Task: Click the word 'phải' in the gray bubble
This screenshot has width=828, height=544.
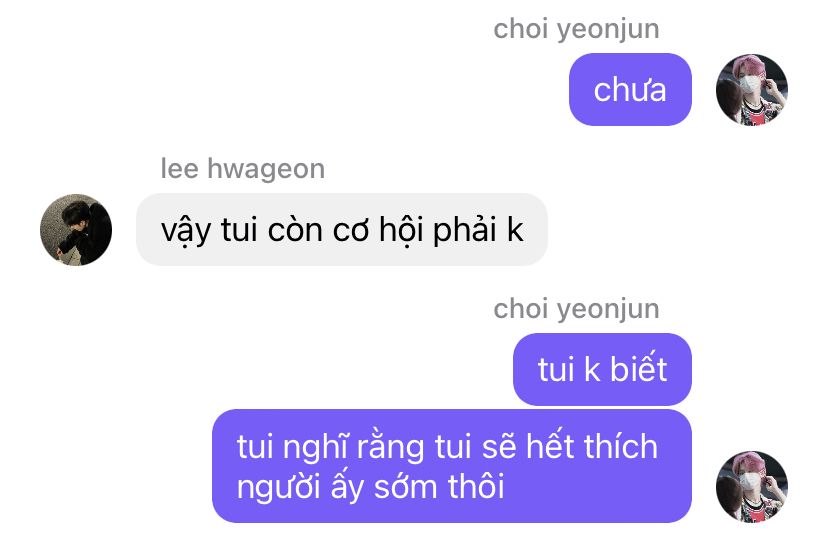Action: click(465, 230)
